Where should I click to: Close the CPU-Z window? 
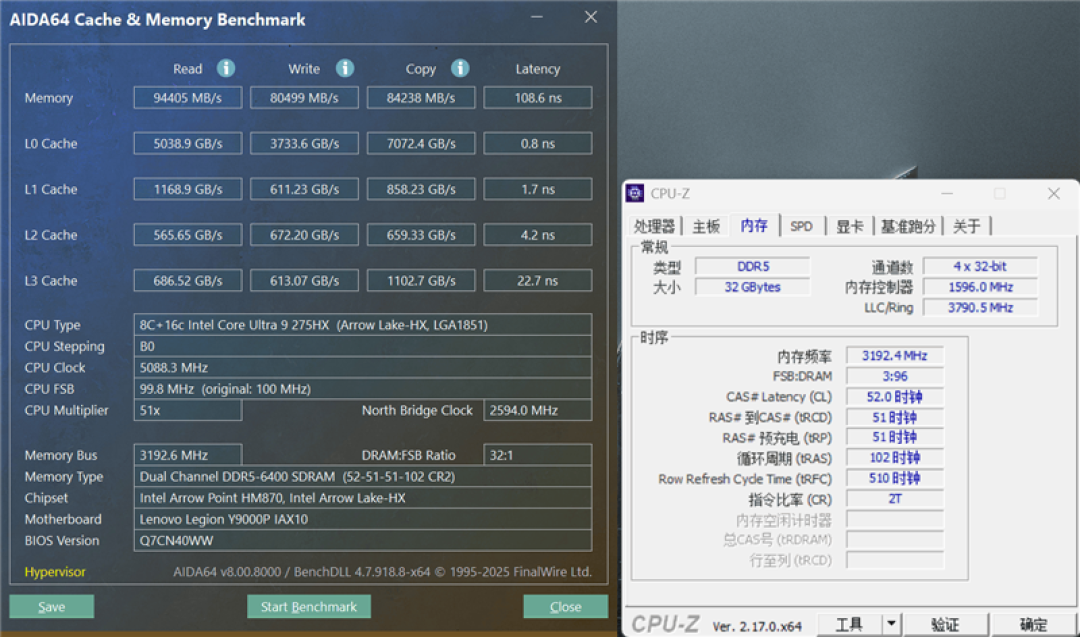[1054, 194]
